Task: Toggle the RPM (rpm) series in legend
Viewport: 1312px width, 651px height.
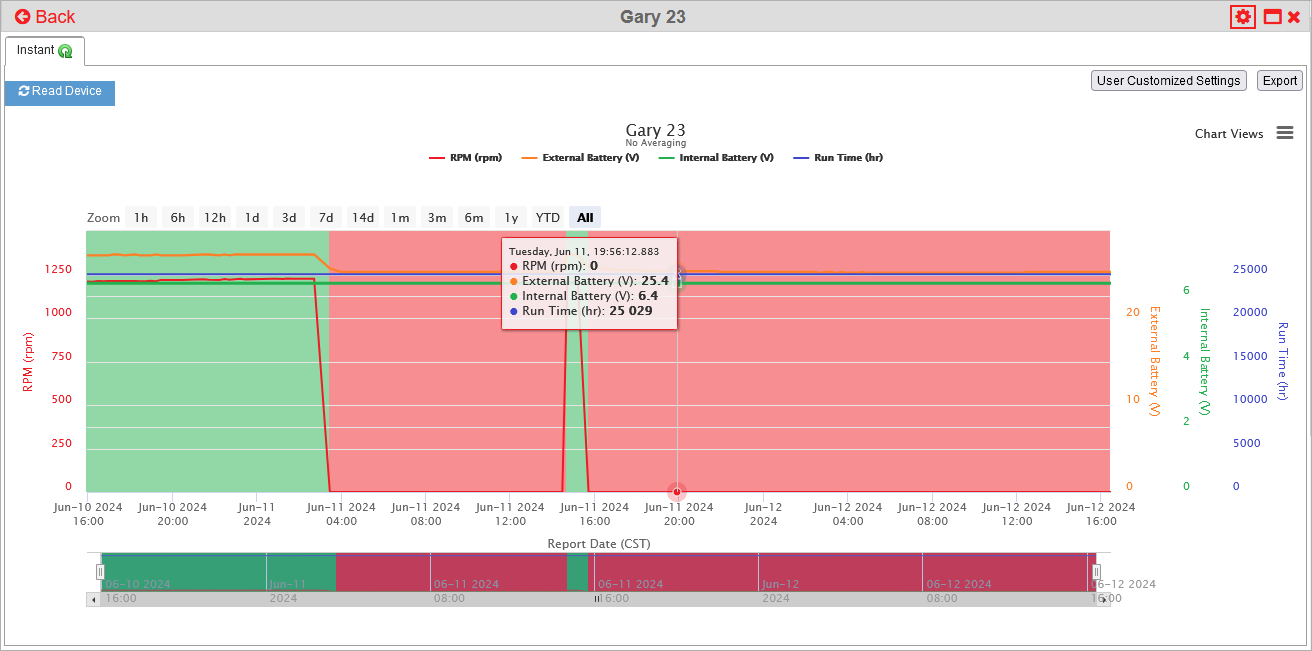Action: 465,158
